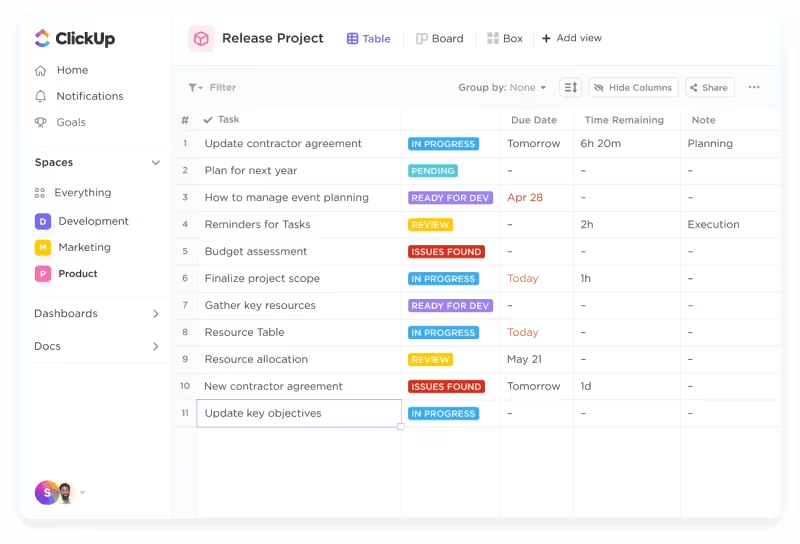Click the Hide Columns button

pyautogui.click(x=633, y=88)
